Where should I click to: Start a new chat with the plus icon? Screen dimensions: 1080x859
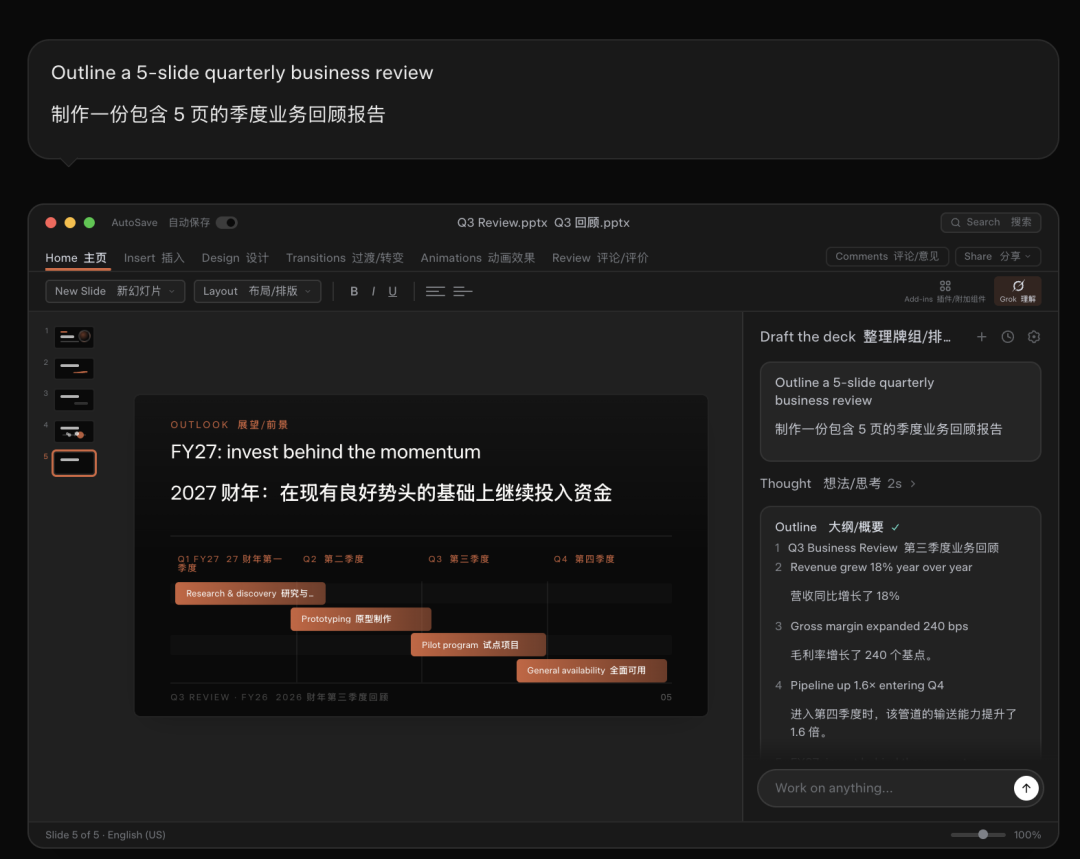(x=982, y=337)
